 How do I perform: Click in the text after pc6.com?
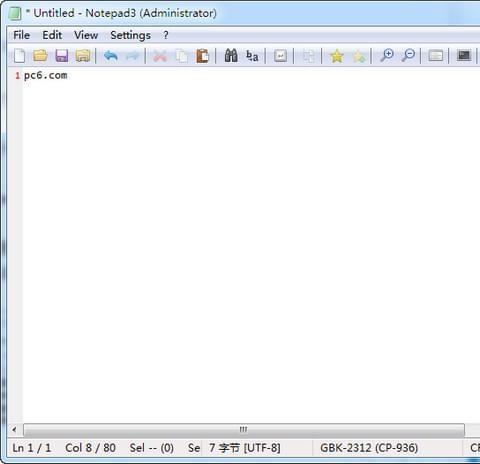[x=69, y=76]
